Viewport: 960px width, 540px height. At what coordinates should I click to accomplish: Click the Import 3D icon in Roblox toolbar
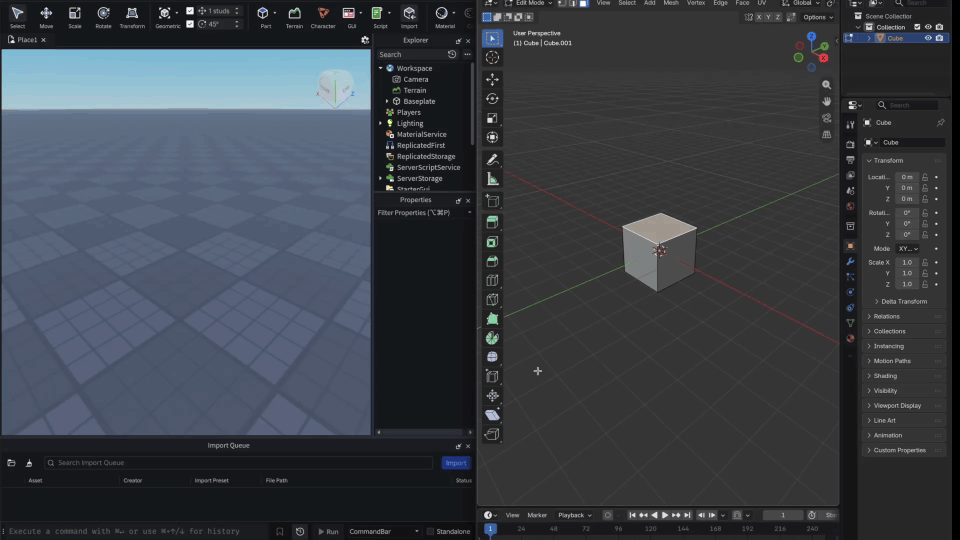(x=409, y=17)
